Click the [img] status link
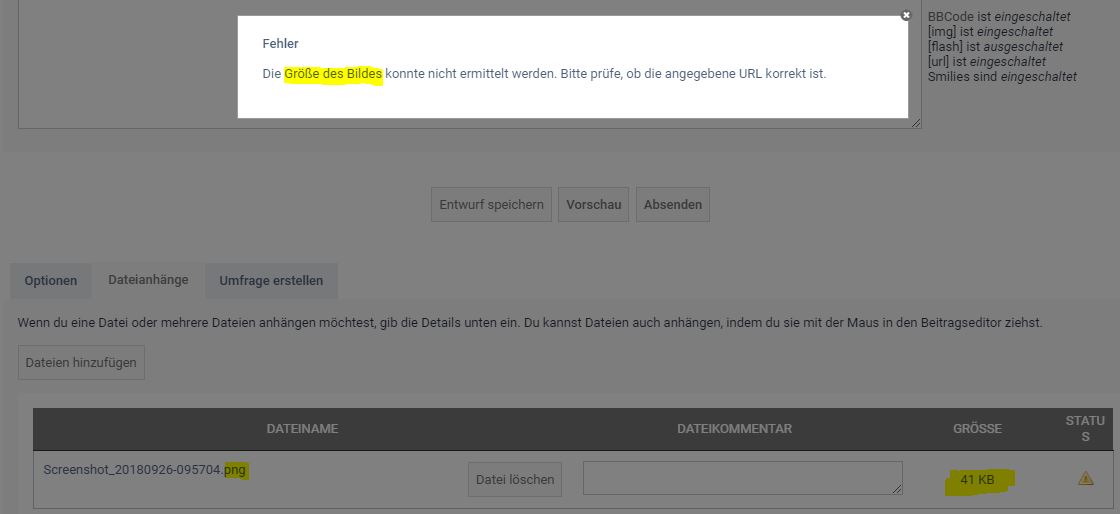This screenshot has height=514, width=1120. point(941,31)
